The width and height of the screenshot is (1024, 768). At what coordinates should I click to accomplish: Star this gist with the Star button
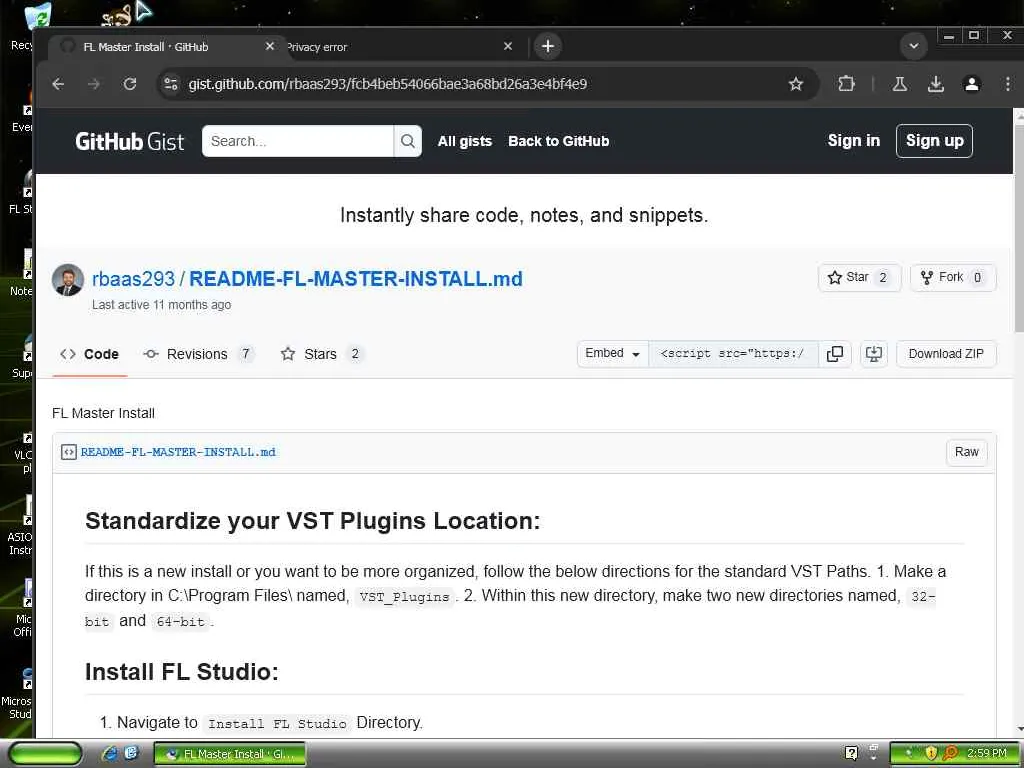point(859,277)
